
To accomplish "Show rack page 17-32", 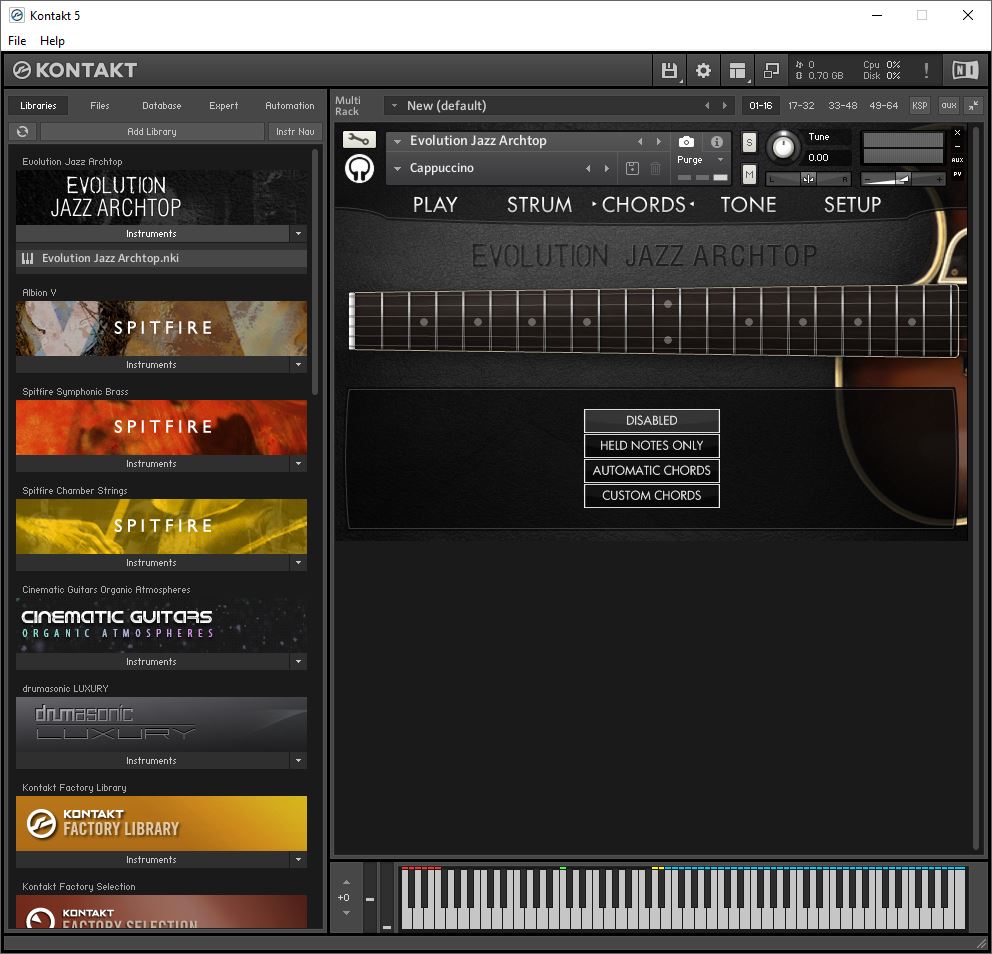I will [801, 106].
